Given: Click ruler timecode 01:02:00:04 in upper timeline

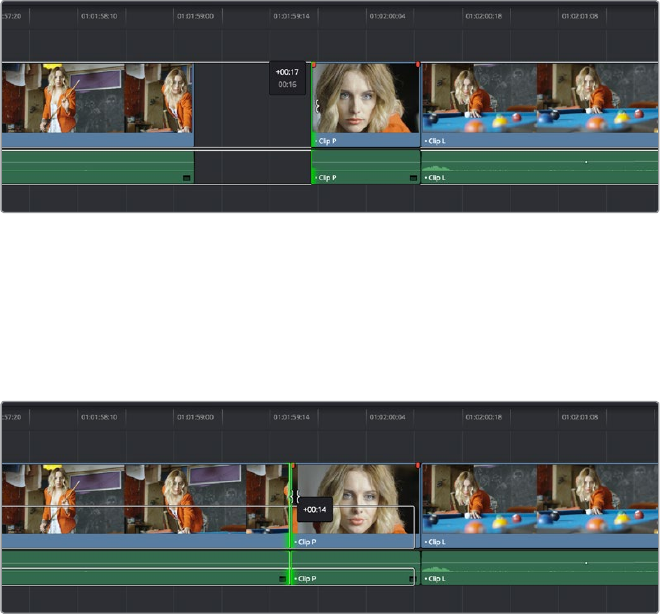Looking at the screenshot, I should click(x=387, y=16).
